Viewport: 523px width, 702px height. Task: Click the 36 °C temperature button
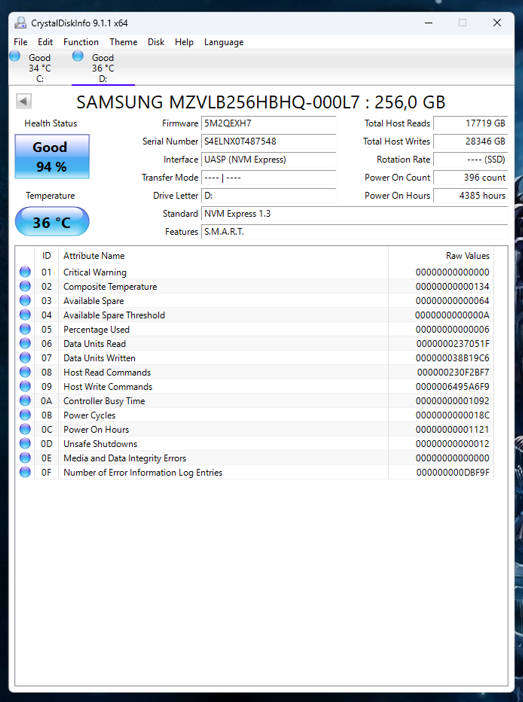pyautogui.click(x=52, y=222)
